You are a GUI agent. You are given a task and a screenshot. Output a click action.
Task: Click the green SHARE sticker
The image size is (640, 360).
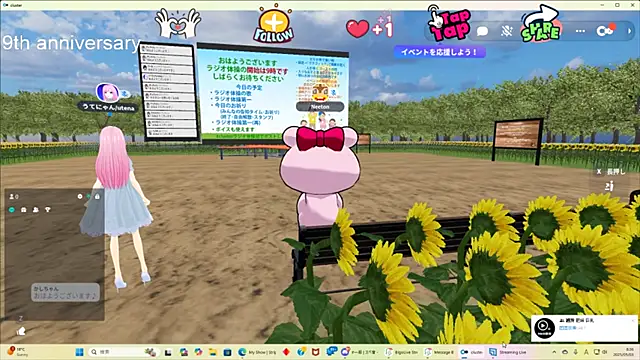point(541,24)
